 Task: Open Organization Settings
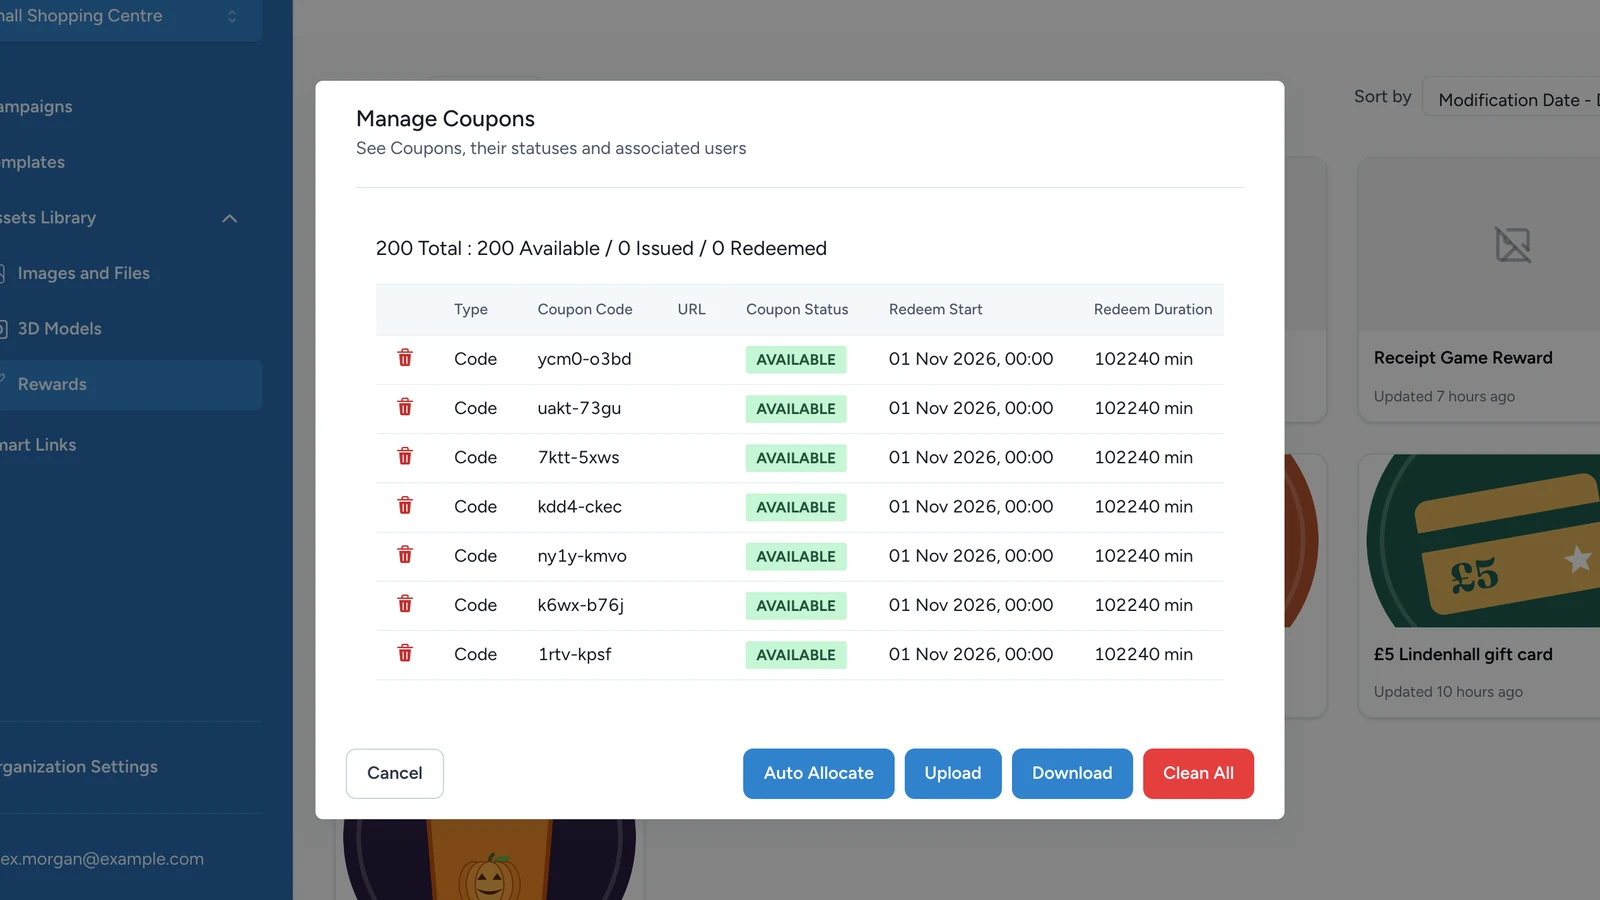coord(79,767)
